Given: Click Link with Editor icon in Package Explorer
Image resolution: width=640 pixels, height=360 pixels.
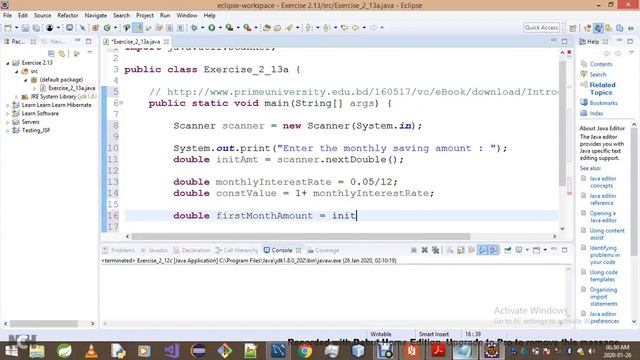Looking at the screenshot, I should click(62, 54).
